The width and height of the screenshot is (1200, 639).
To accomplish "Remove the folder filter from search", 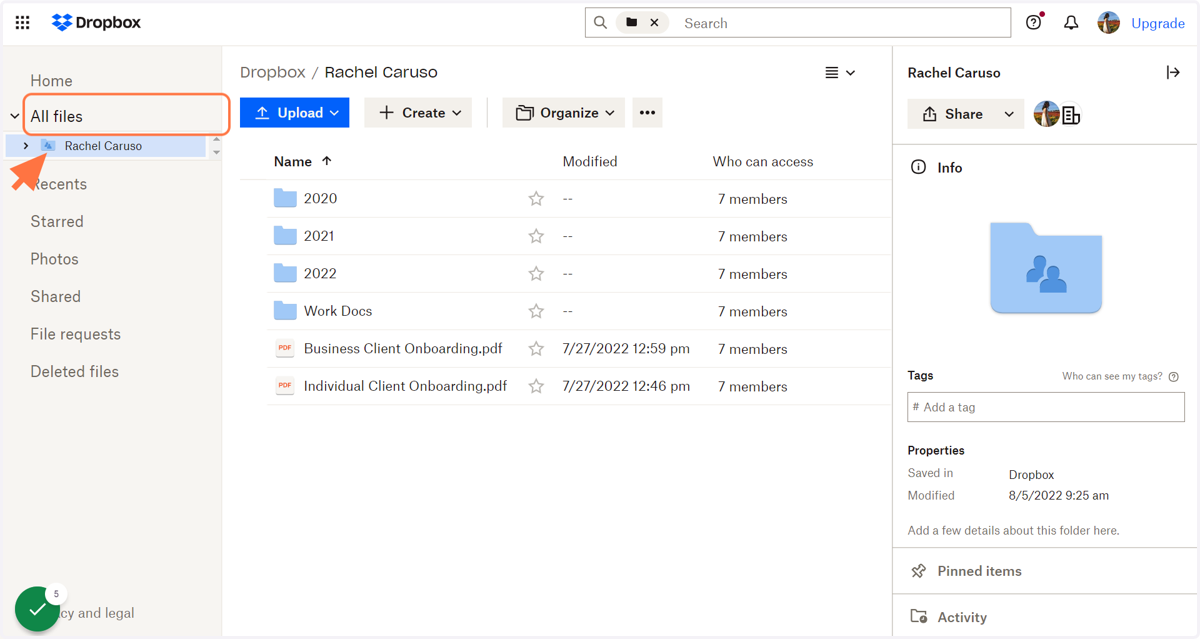I will [654, 22].
